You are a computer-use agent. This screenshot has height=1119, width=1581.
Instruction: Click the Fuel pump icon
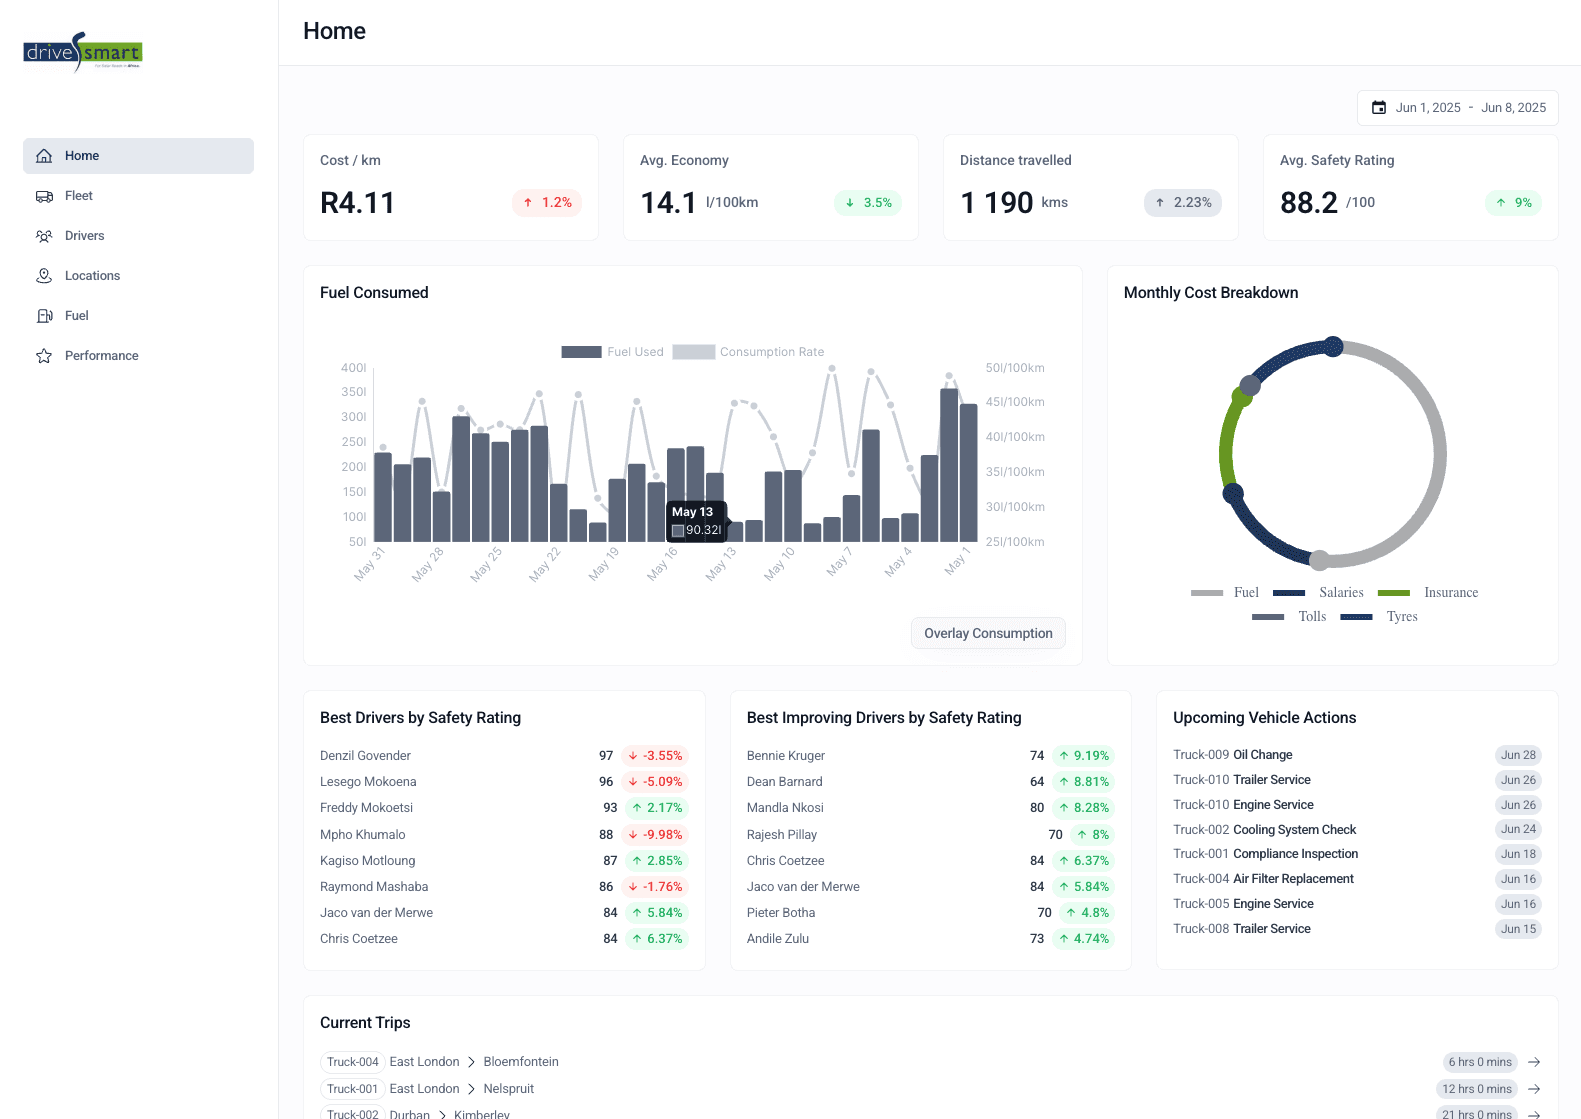coord(44,316)
